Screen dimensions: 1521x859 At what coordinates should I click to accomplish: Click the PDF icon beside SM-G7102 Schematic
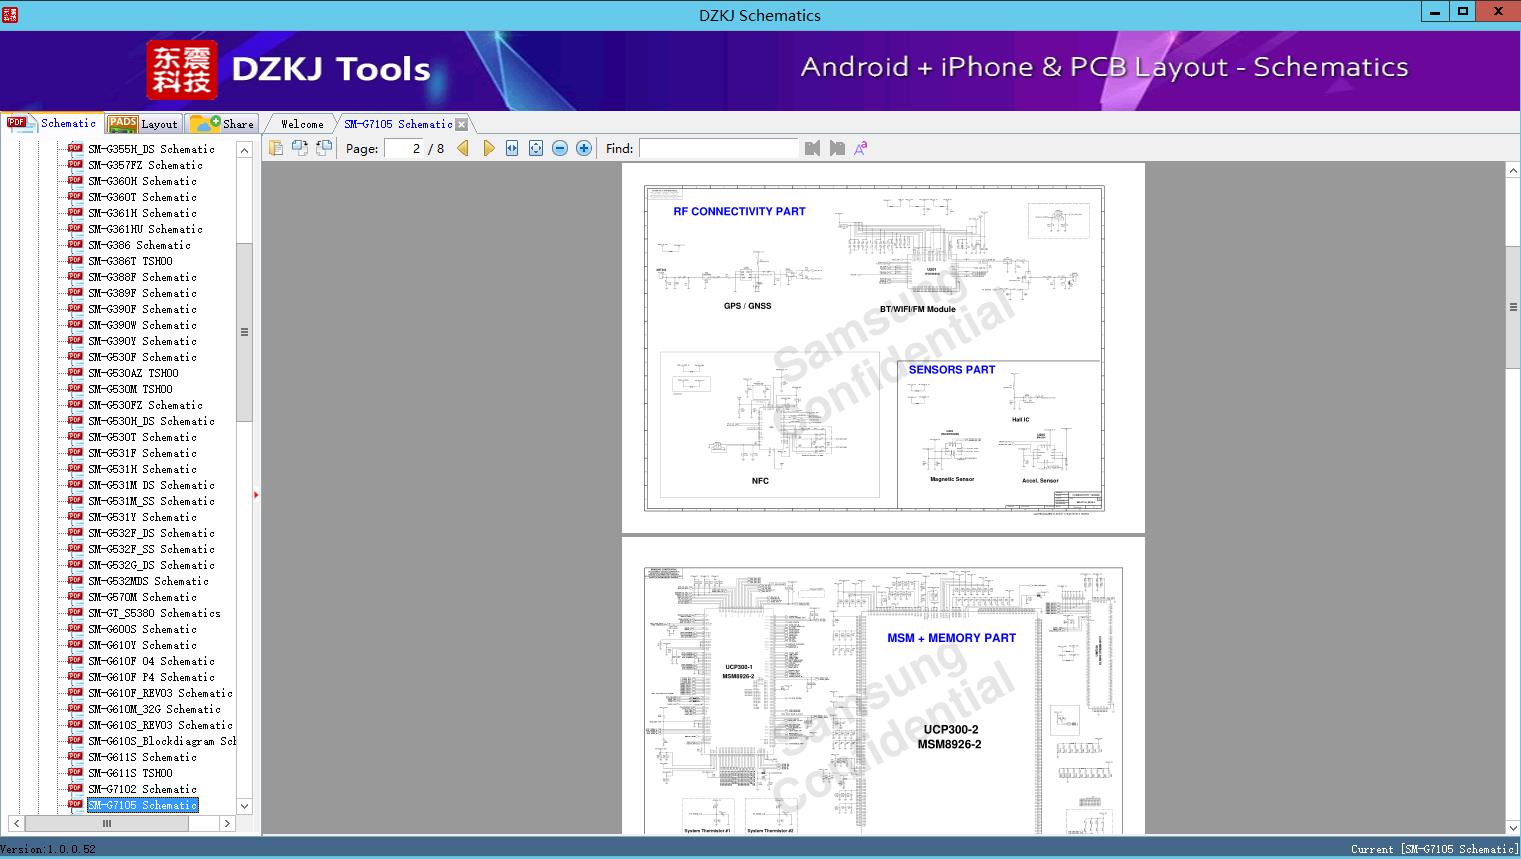pos(75,789)
